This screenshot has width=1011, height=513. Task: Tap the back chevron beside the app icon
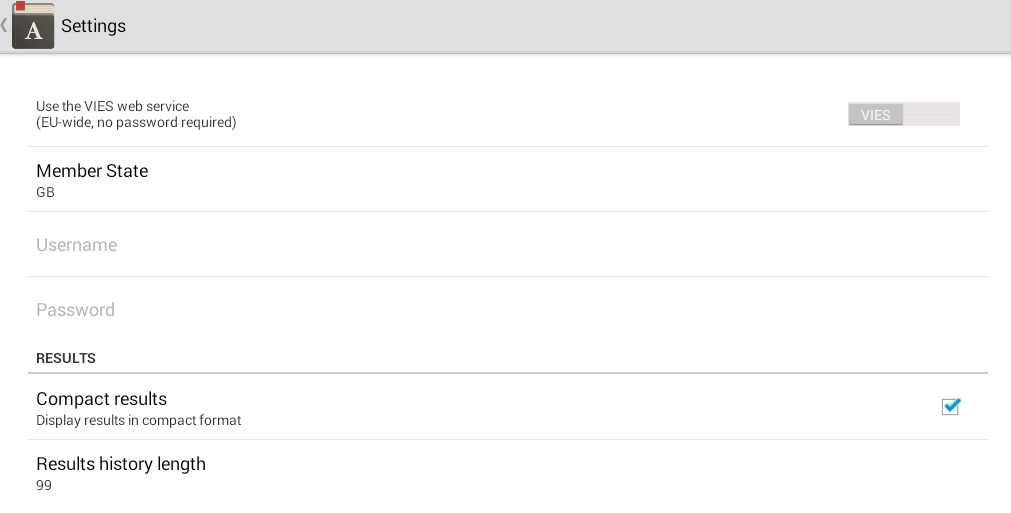click(4, 25)
